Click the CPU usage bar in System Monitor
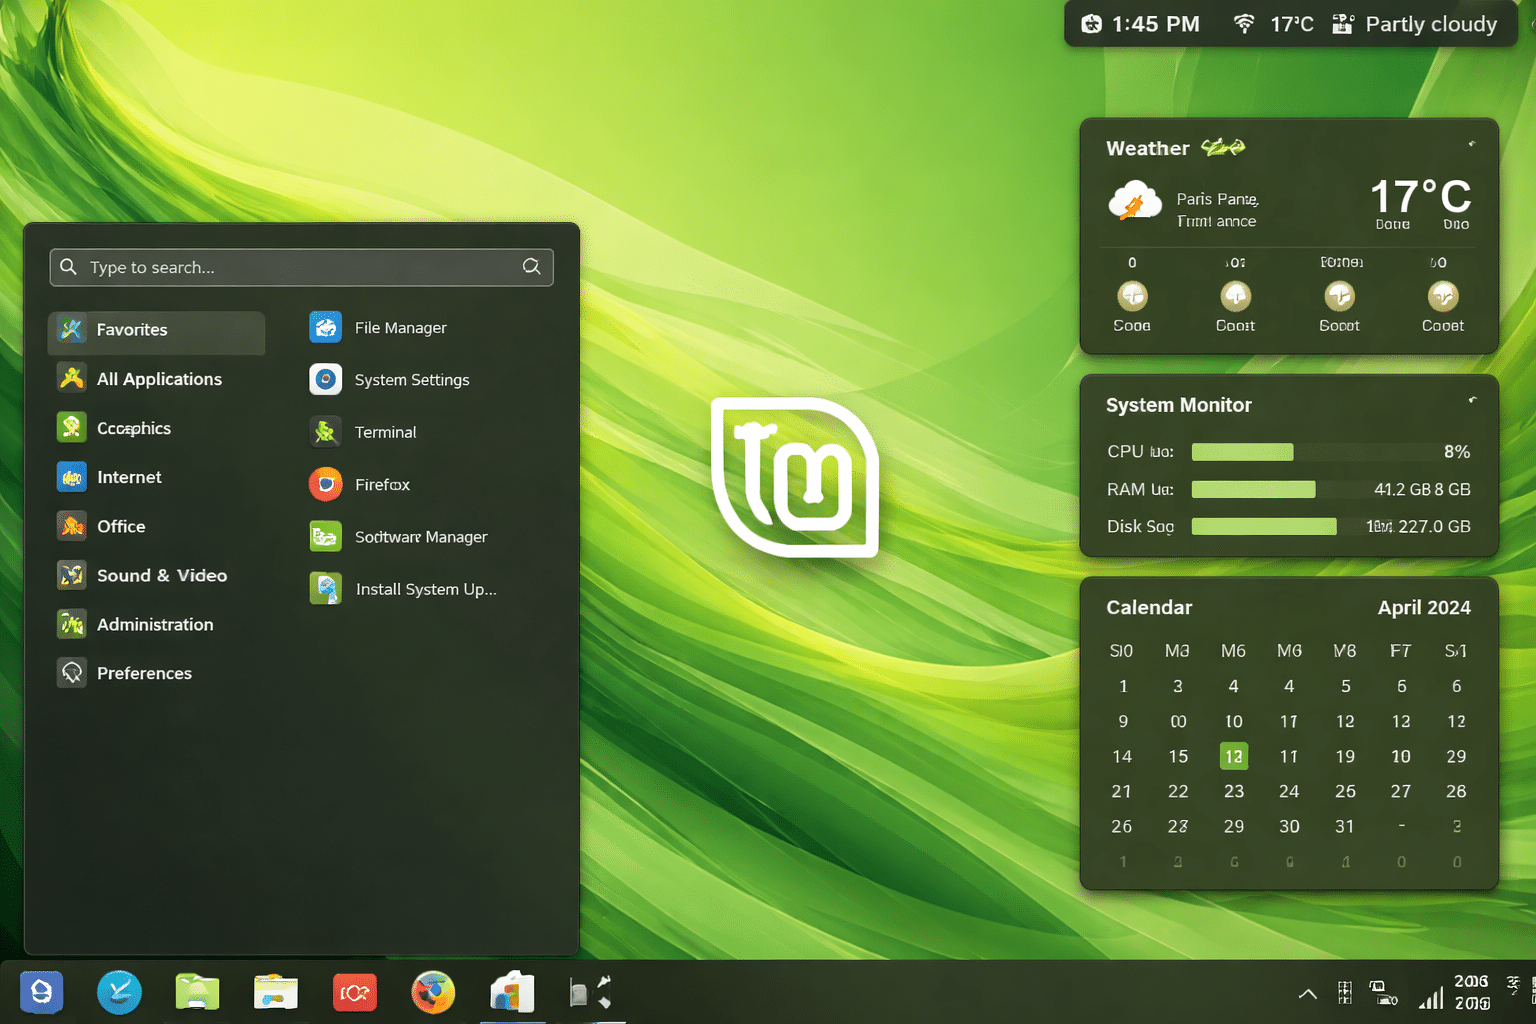Viewport: 1536px width, 1024px height. click(1242, 451)
